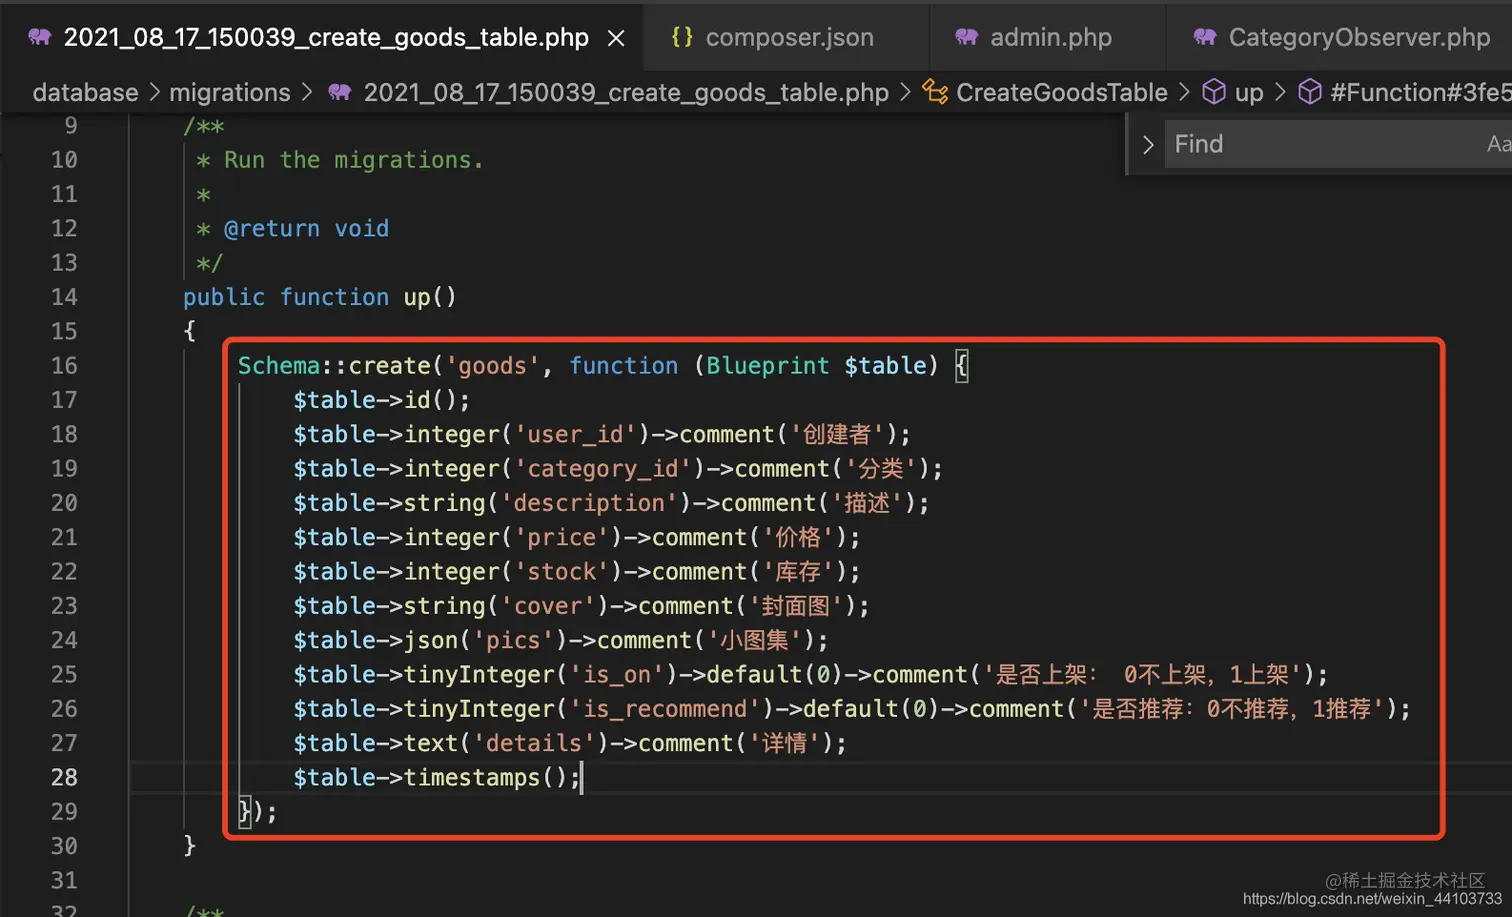Click the cube icon beside up breadcrumb
The image size is (1512, 917).
(x=1214, y=92)
